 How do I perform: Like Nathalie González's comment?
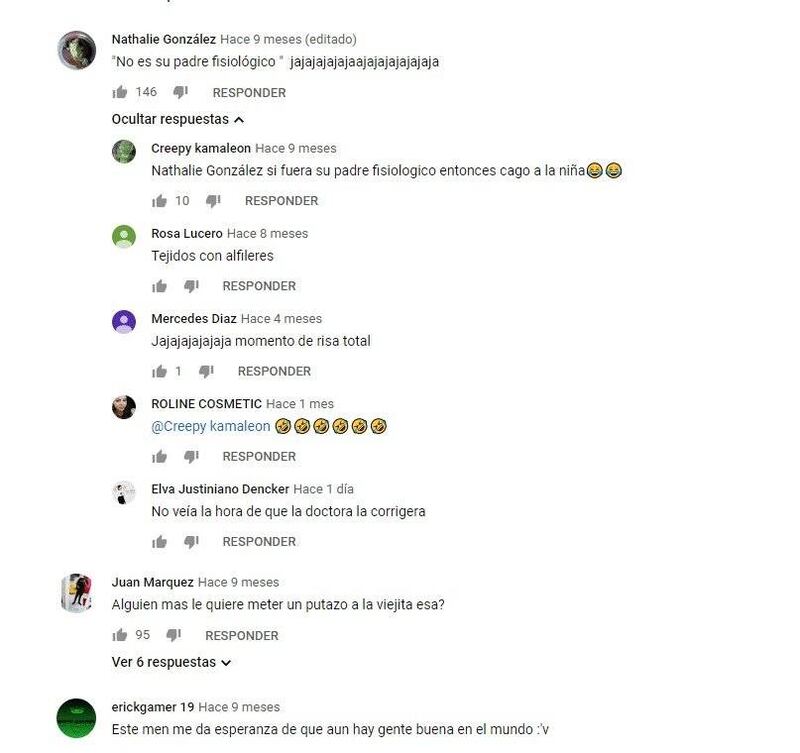tap(119, 92)
